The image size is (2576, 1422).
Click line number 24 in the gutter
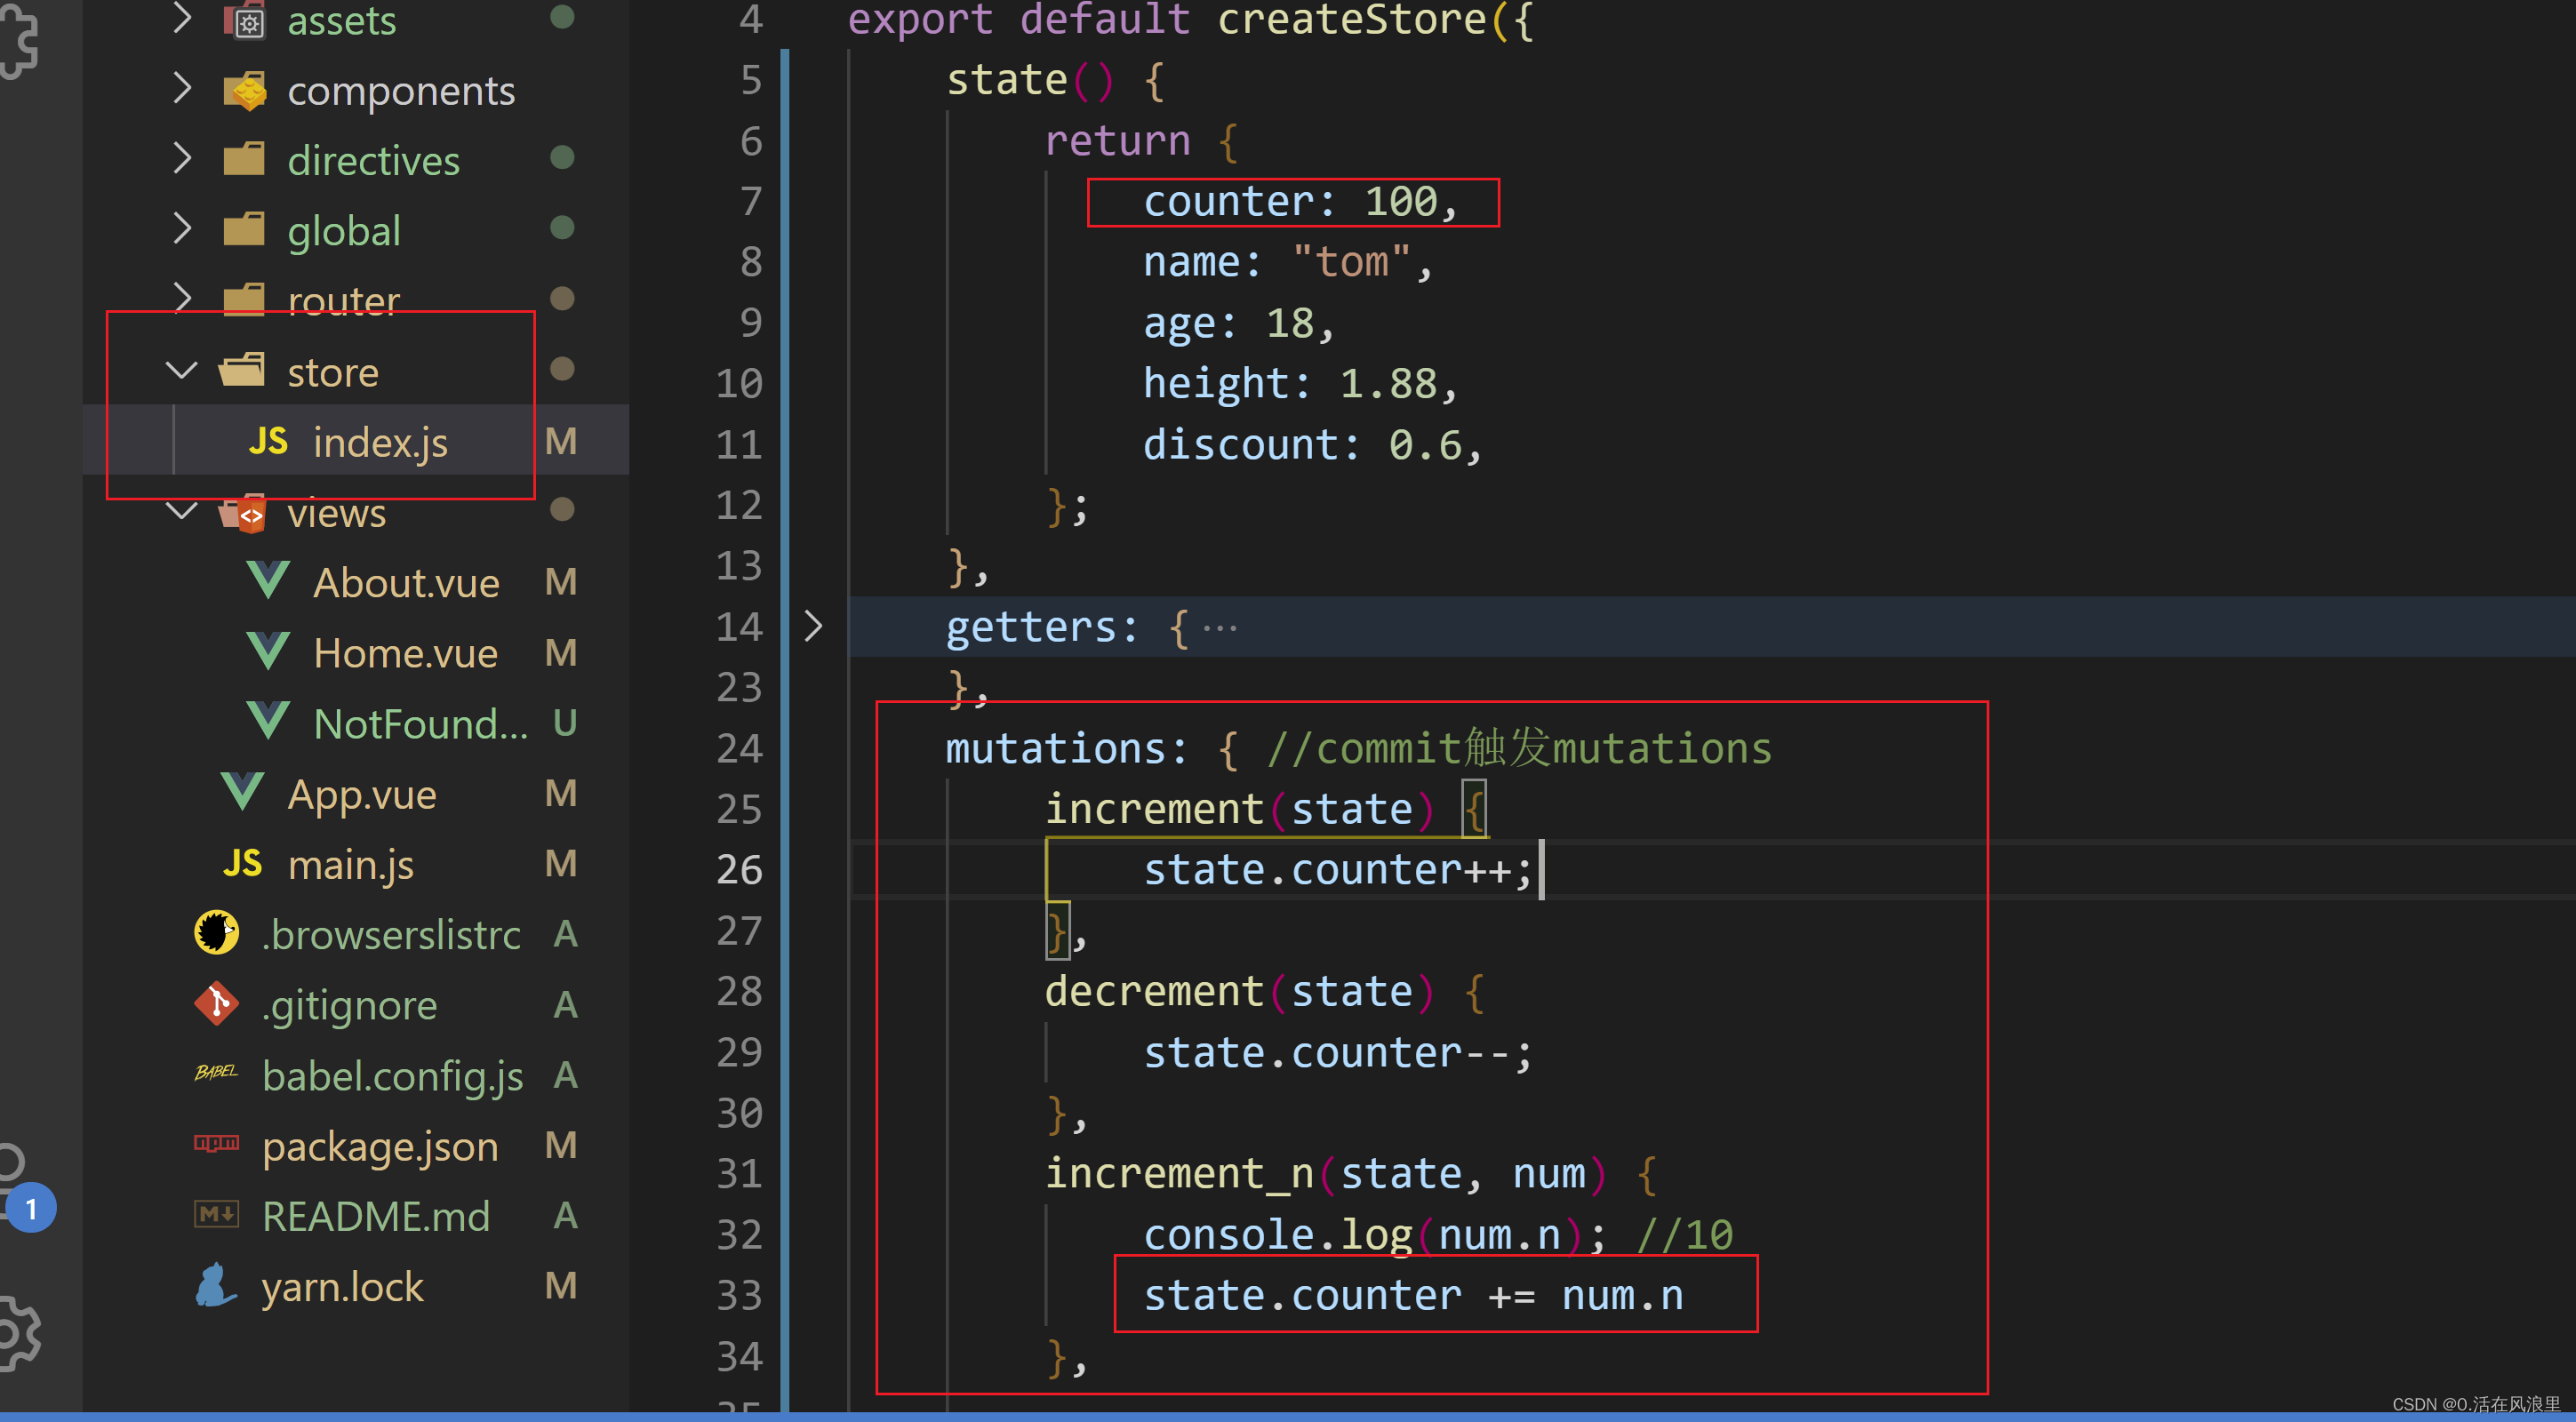click(739, 748)
